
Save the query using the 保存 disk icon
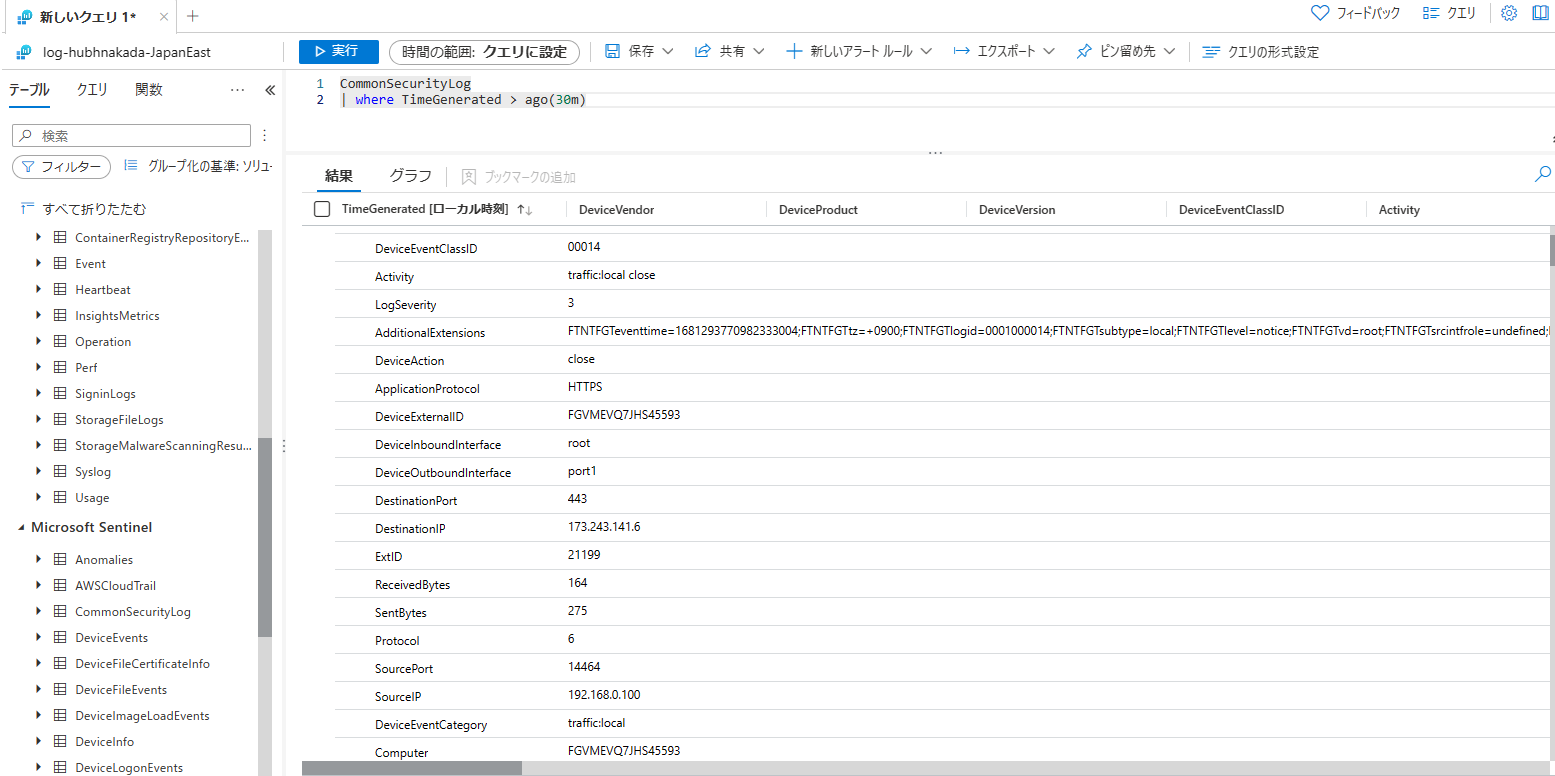click(x=614, y=51)
